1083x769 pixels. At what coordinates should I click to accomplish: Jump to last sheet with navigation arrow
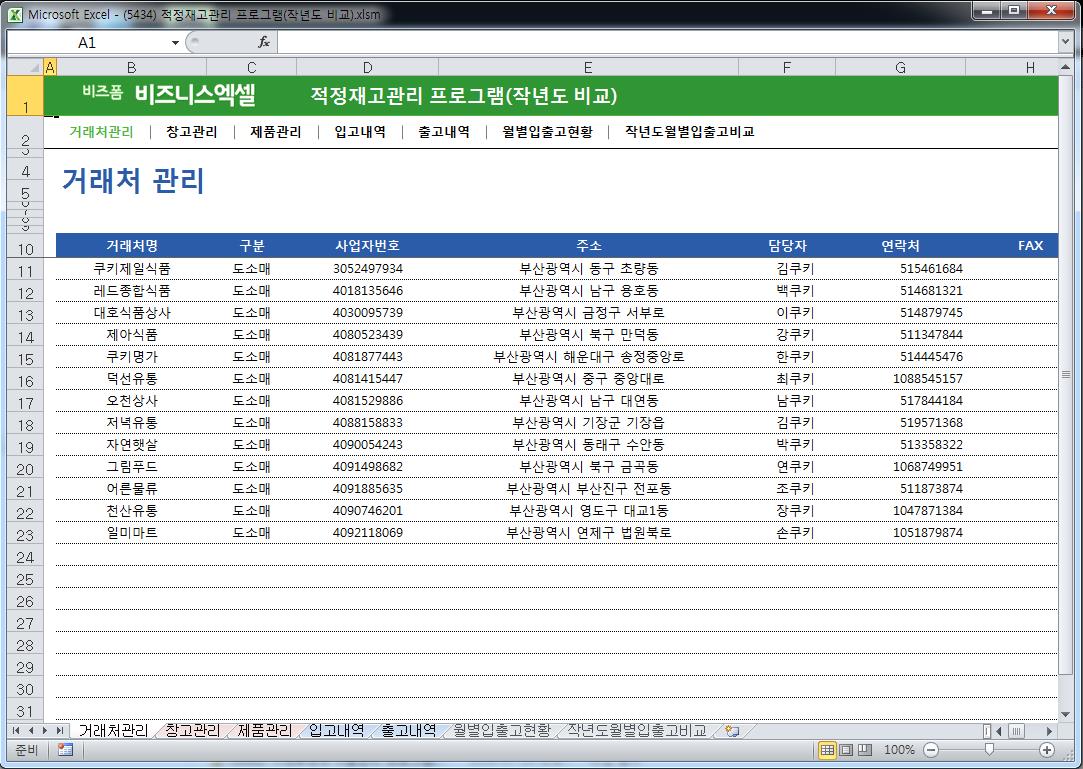click(60, 731)
